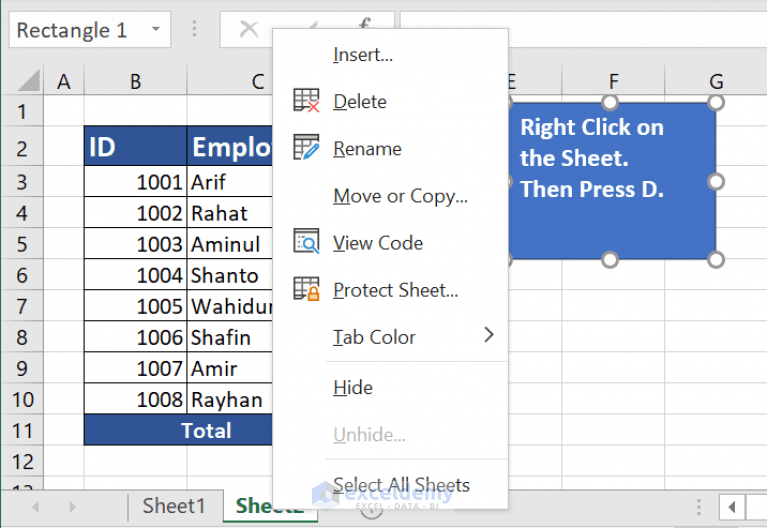Select Move or Copy... menu entry
Viewport: 767px width, 528px height.
[400, 196]
